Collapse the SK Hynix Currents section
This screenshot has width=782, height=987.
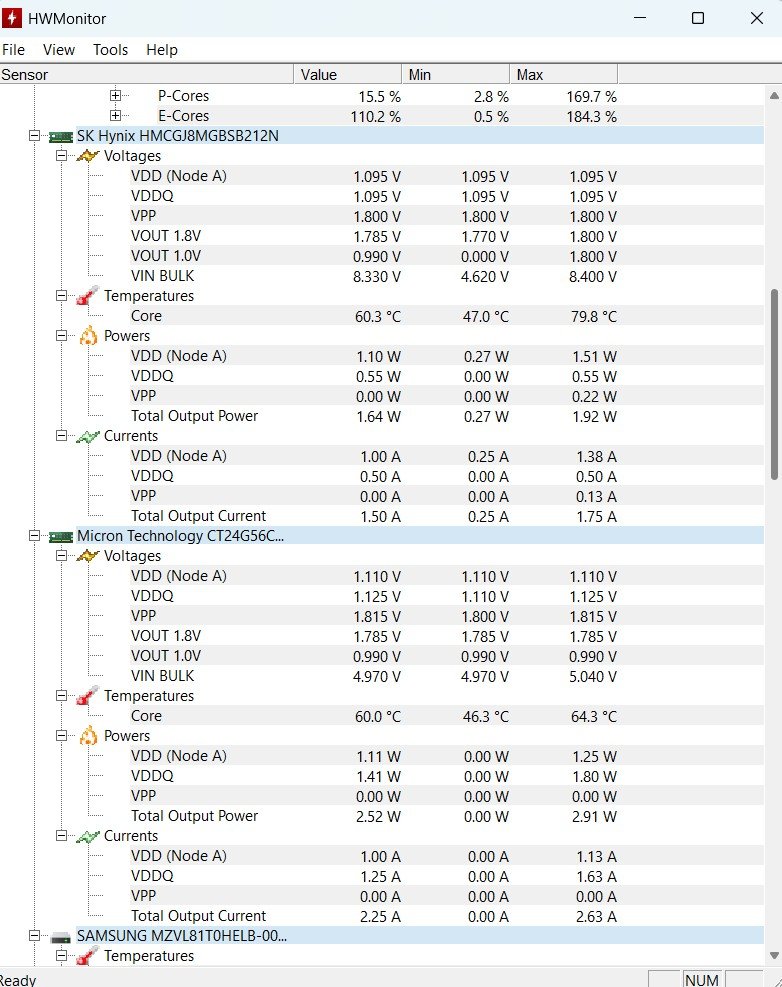click(x=61, y=436)
